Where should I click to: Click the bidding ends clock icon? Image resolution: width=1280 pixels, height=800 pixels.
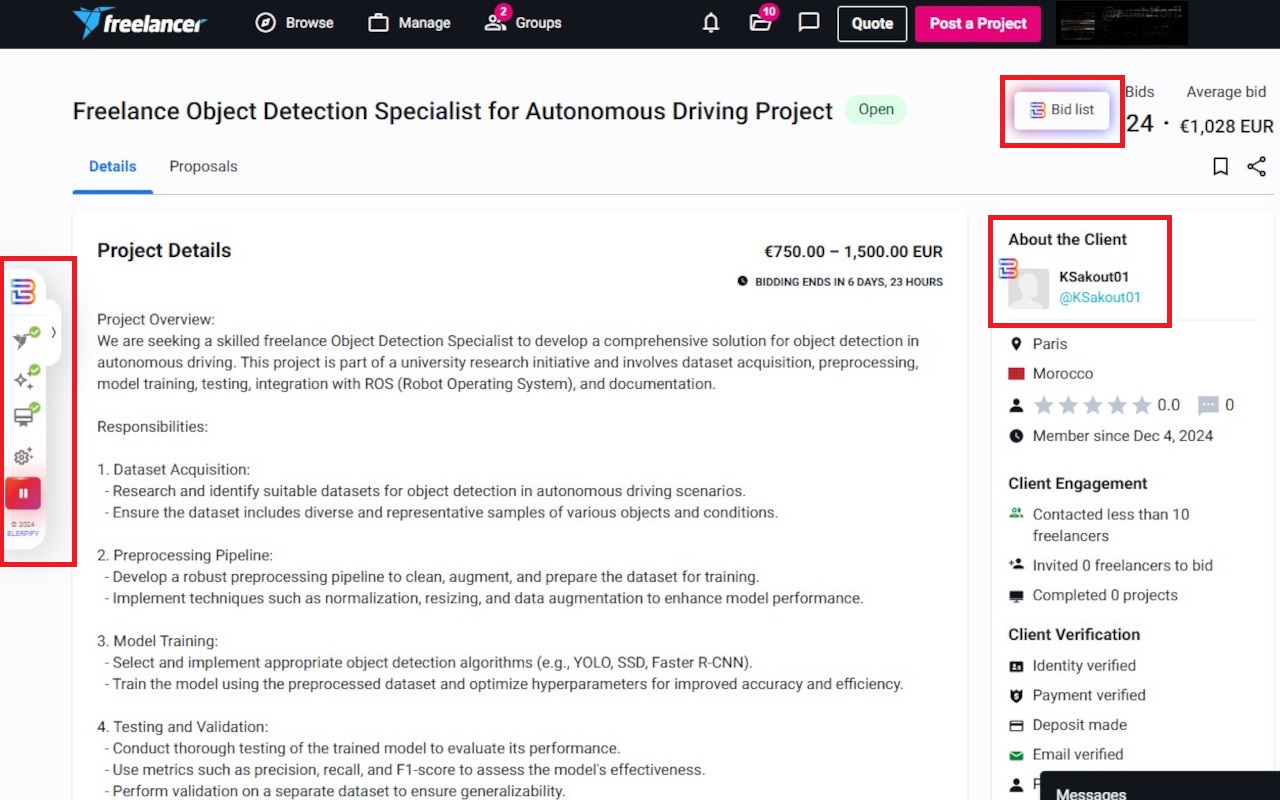[742, 282]
